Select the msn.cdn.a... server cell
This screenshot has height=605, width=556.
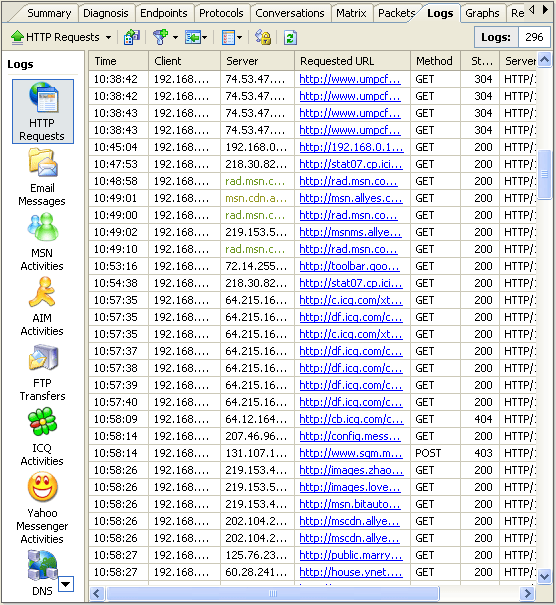click(256, 198)
